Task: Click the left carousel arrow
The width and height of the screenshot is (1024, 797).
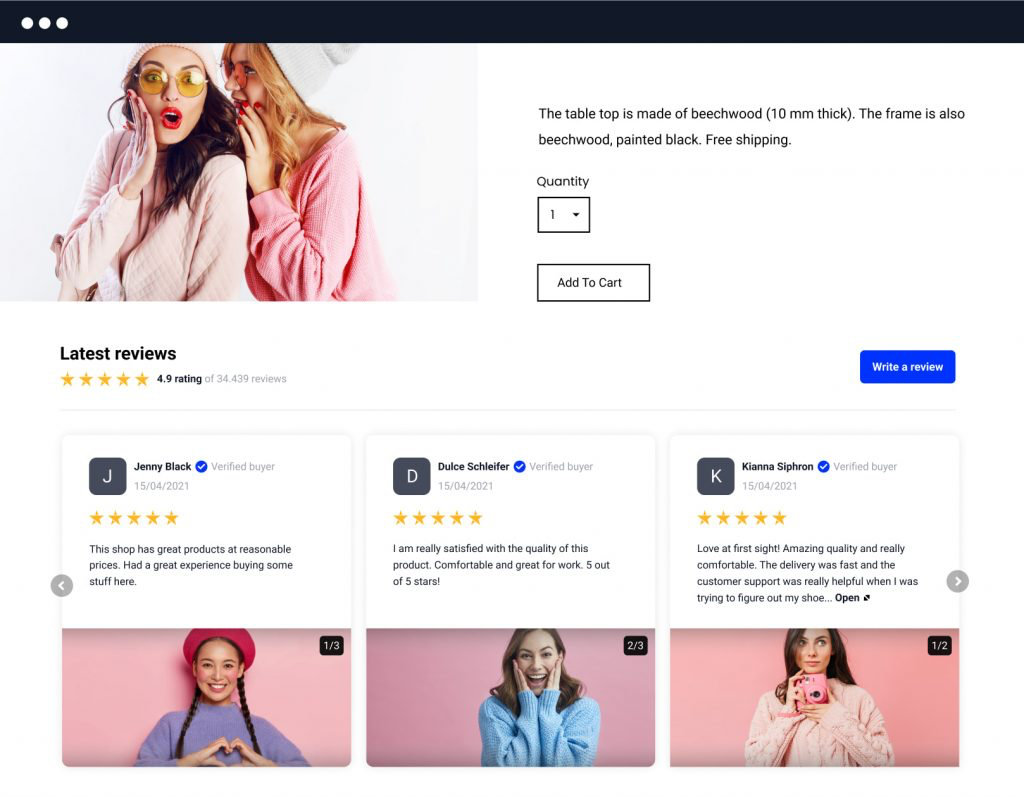Action: coord(62,586)
